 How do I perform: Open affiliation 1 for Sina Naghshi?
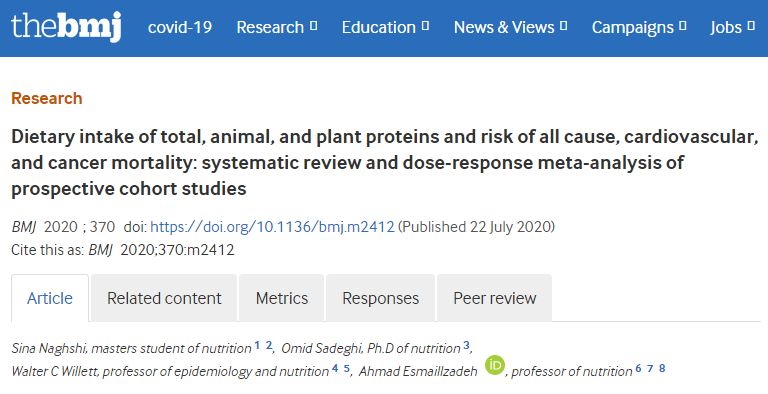[257, 345]
